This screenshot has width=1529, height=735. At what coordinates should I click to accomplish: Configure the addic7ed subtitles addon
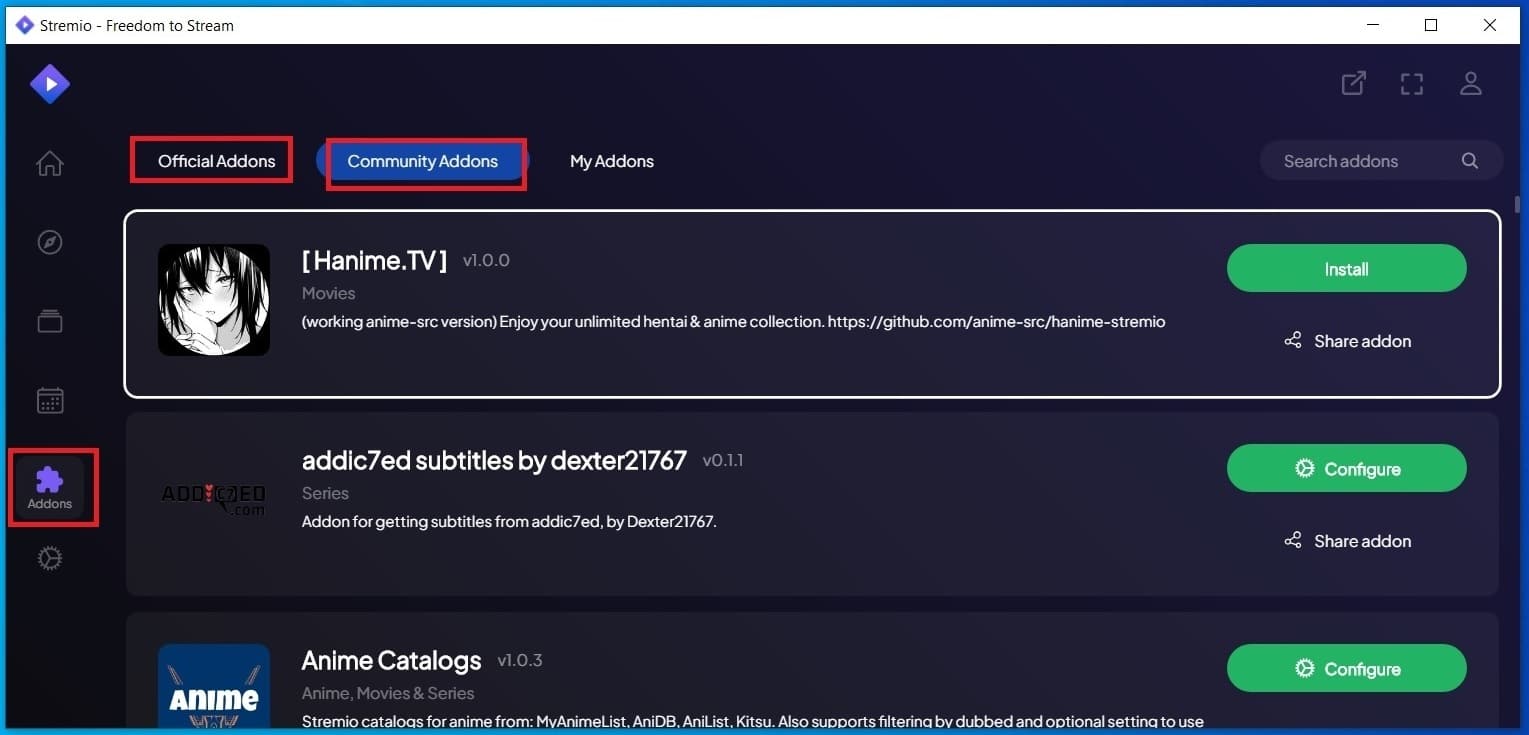[1346, 469]
